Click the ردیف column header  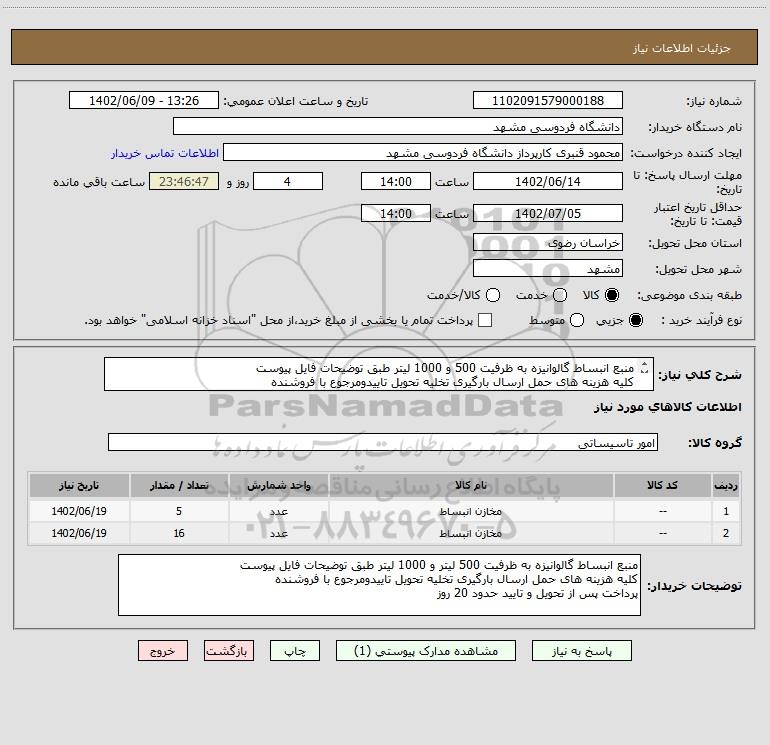pyautogui.click(x=726, y=485)
